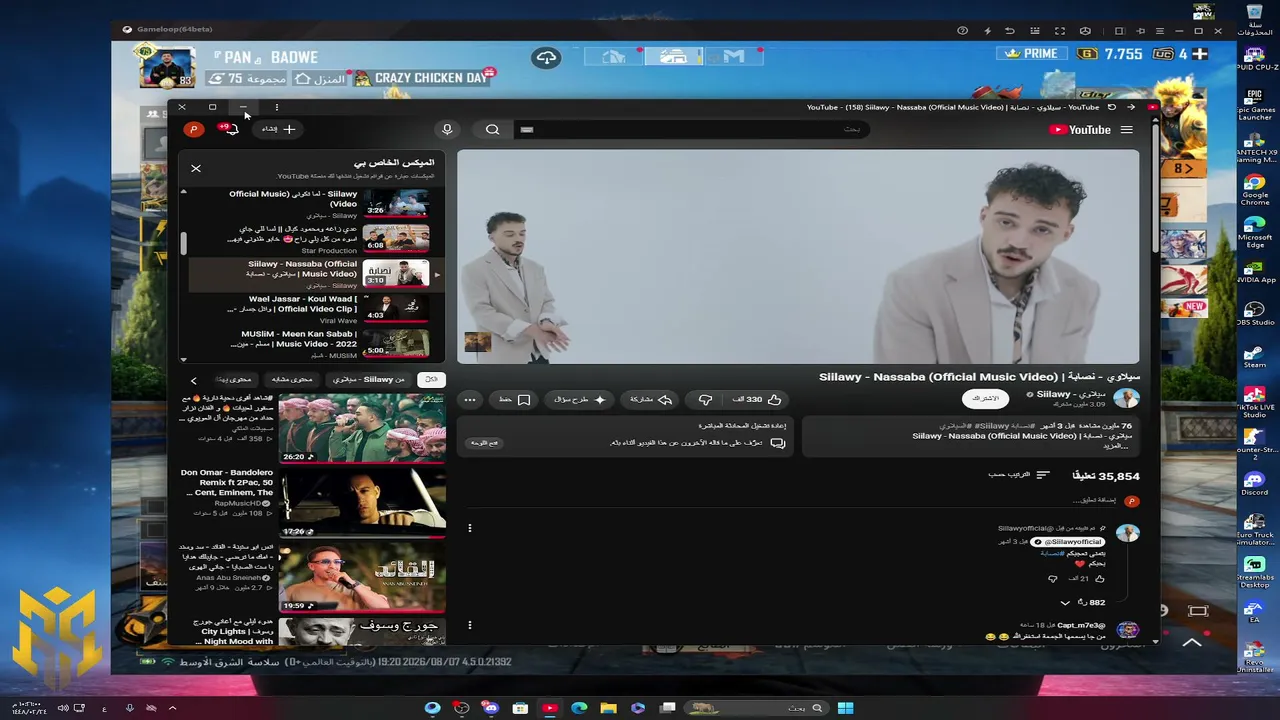This screenshot has height=720, width=1280.
Task: Click the video player area
Action: 798,257
